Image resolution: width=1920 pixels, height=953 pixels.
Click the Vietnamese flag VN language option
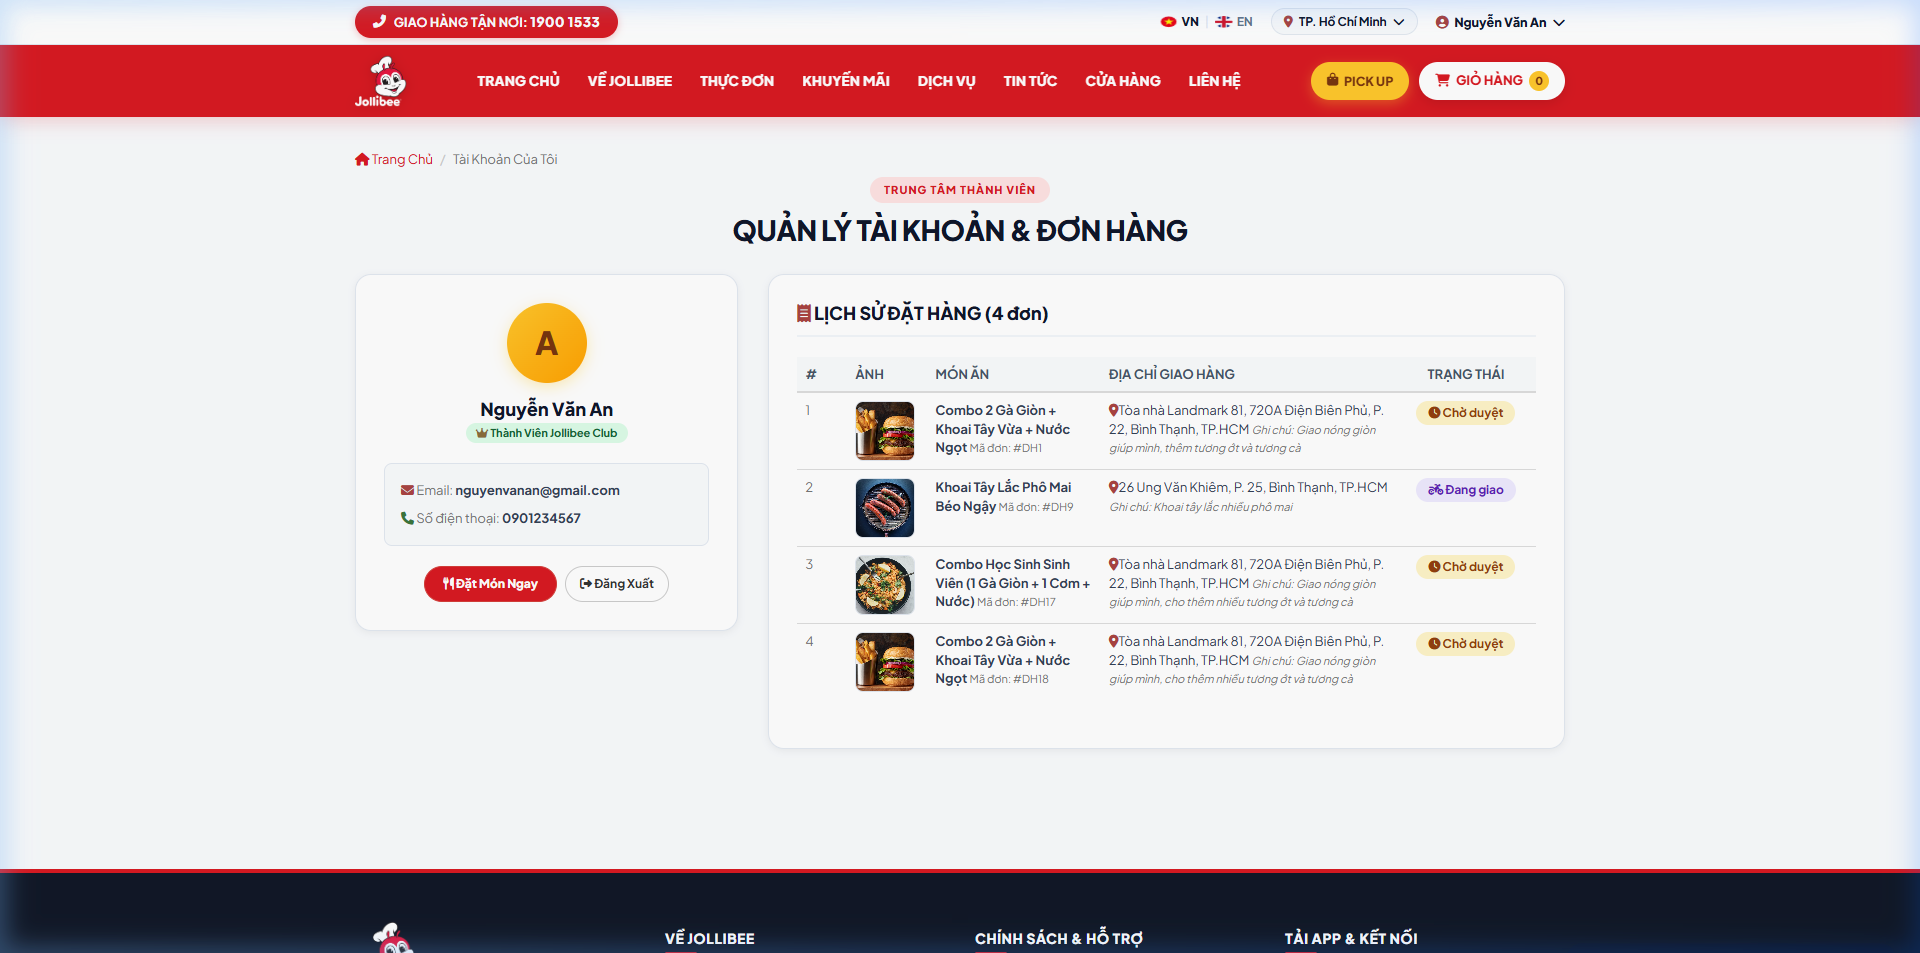point(1179,22)
